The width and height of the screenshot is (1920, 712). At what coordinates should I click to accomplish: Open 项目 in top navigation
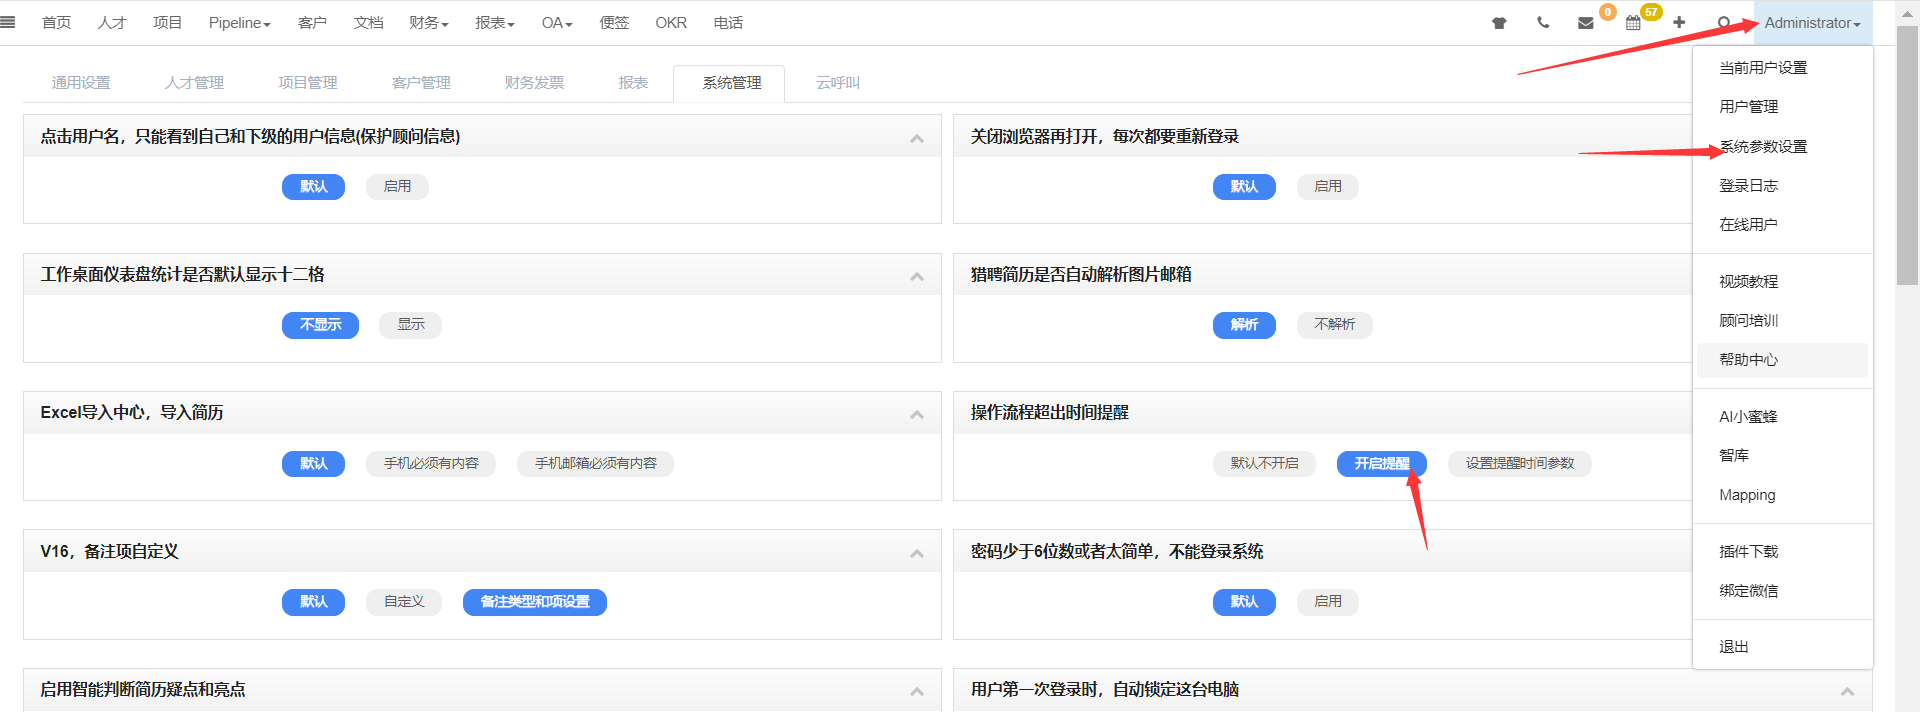[167, 23]
